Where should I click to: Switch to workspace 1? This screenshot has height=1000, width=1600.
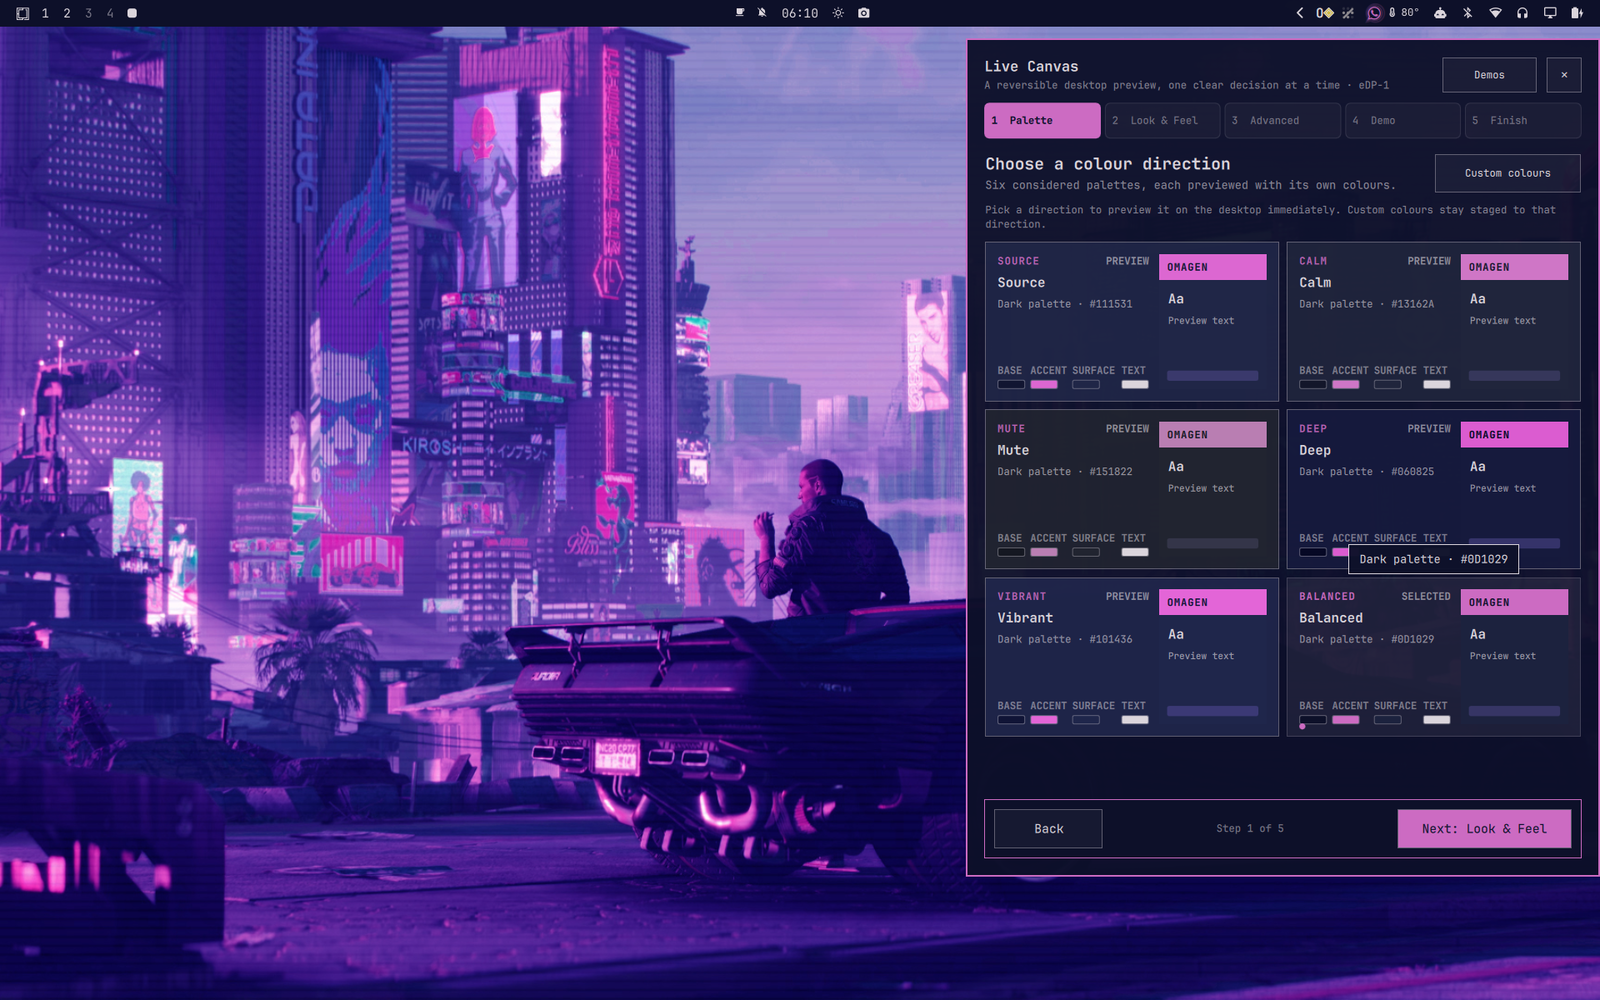(45, 13)
